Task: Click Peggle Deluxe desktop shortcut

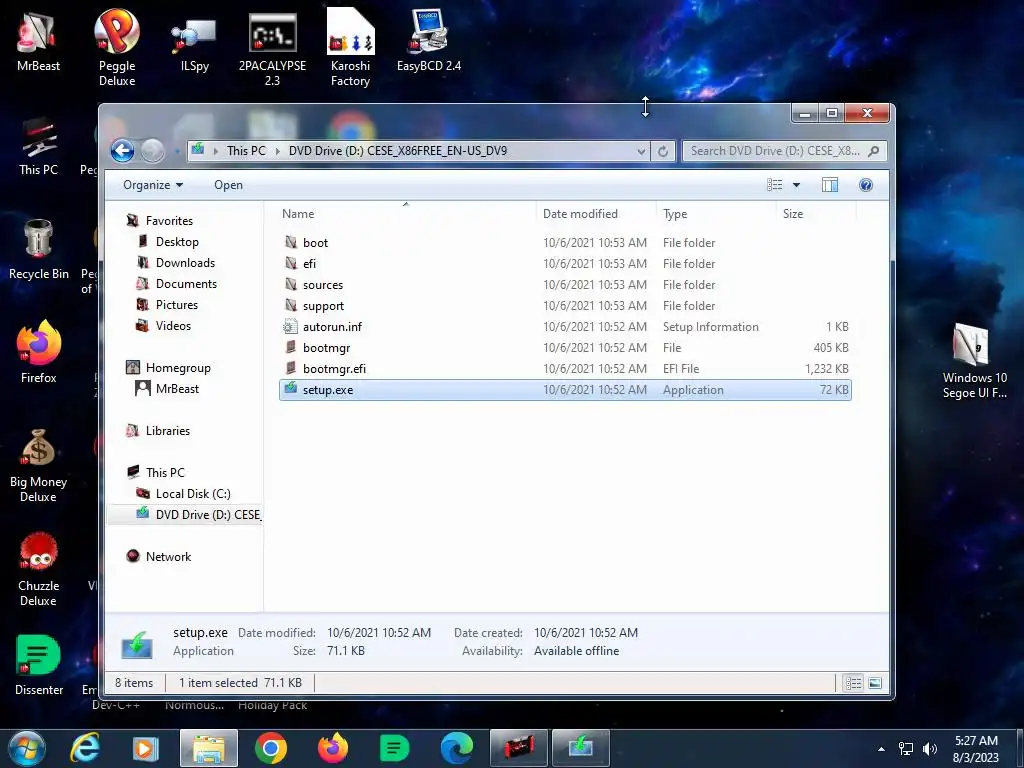Action: pos(117,48)
